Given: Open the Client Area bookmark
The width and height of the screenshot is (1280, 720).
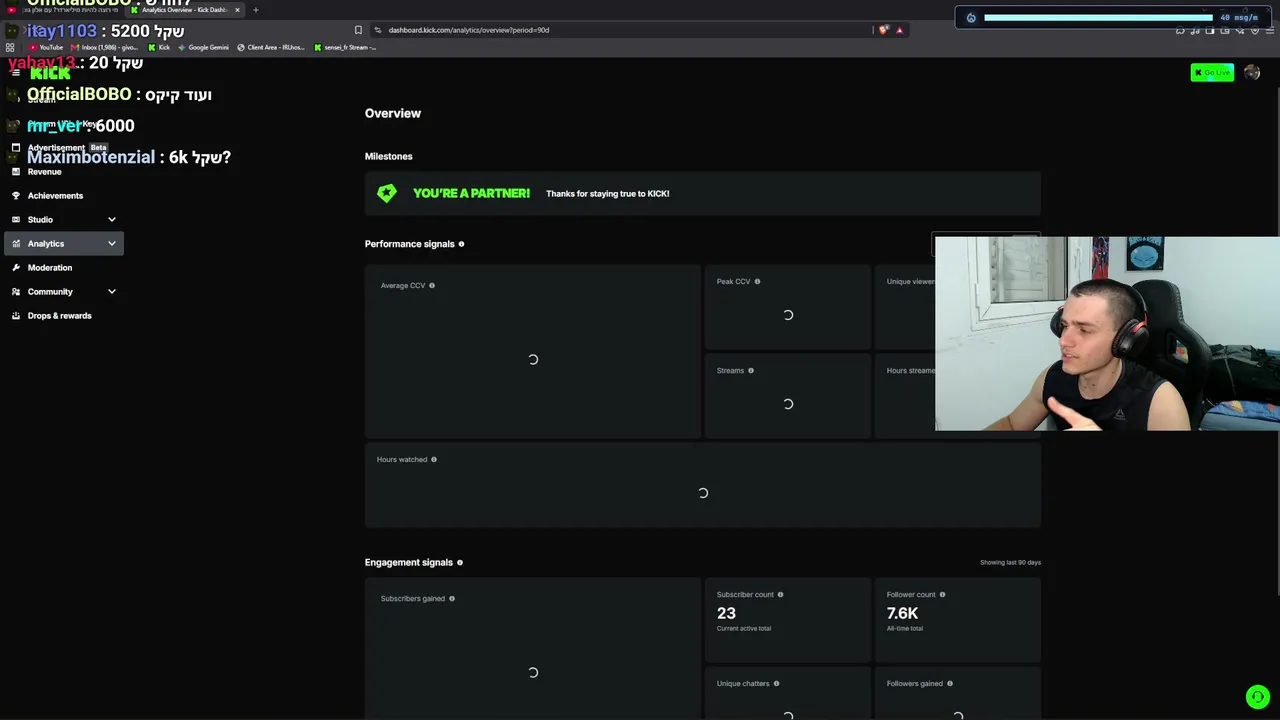Looking at the screenshot, I should [271, 47].
